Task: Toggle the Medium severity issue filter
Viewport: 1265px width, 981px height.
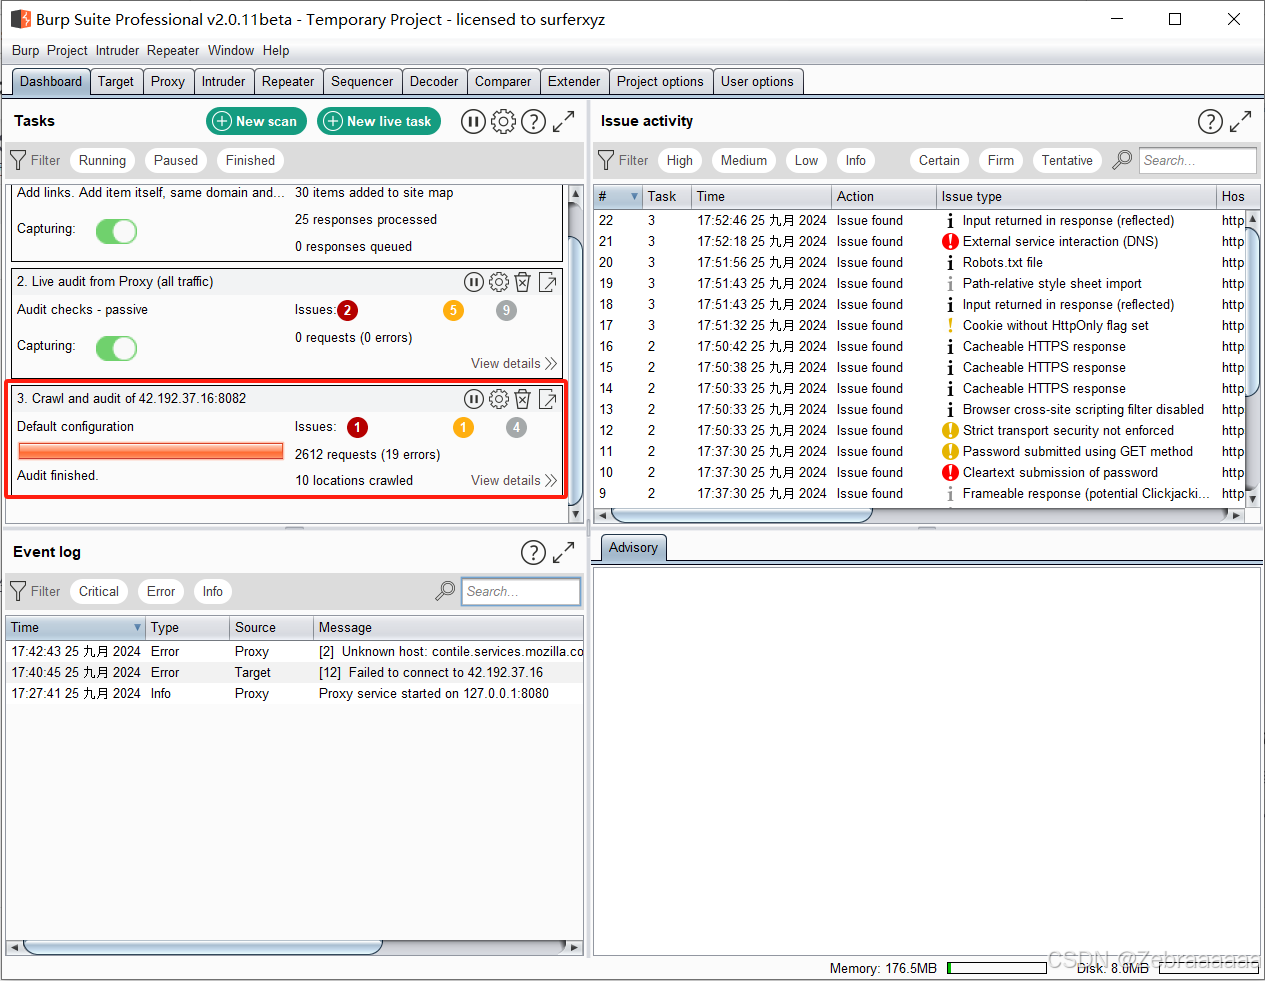Action: (x=744, y=160)
